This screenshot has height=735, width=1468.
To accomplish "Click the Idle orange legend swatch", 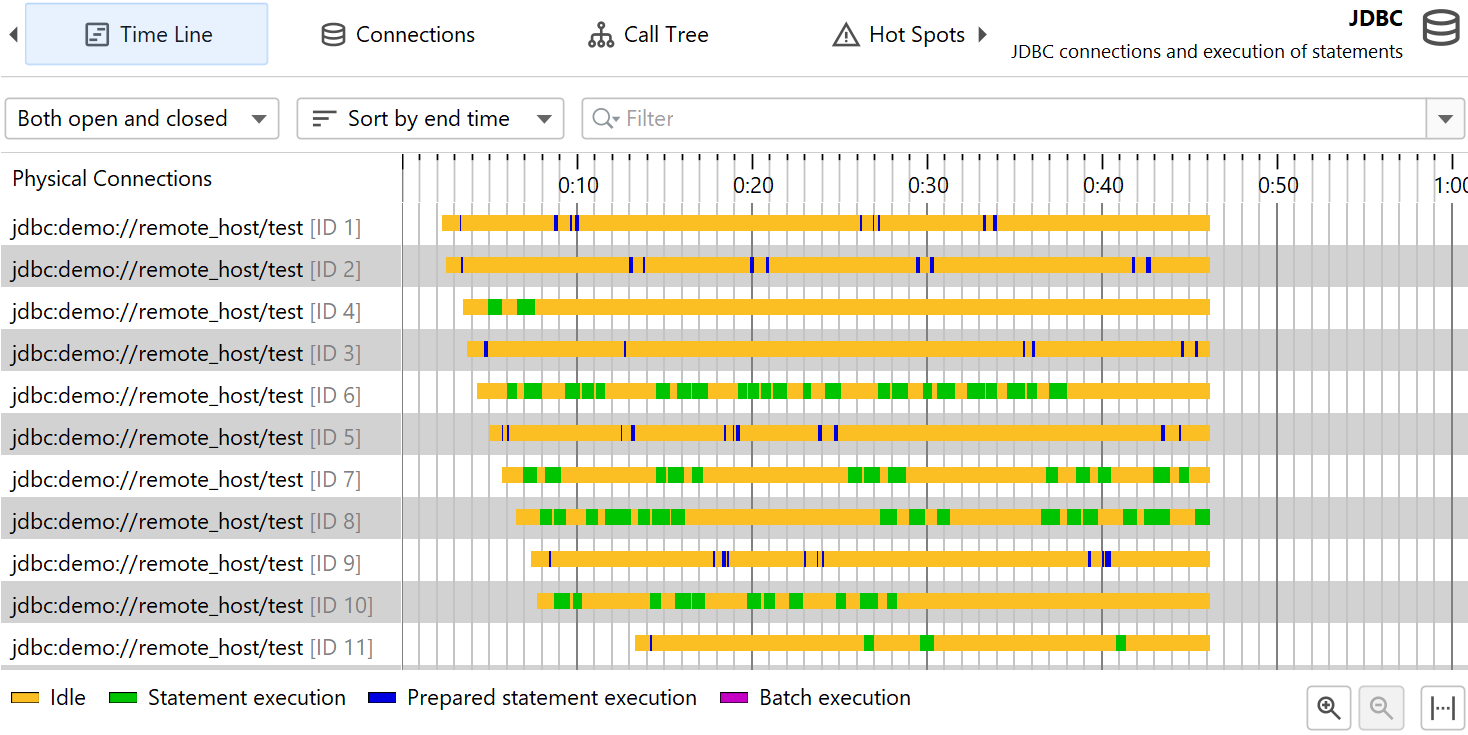I will (24, 698).
